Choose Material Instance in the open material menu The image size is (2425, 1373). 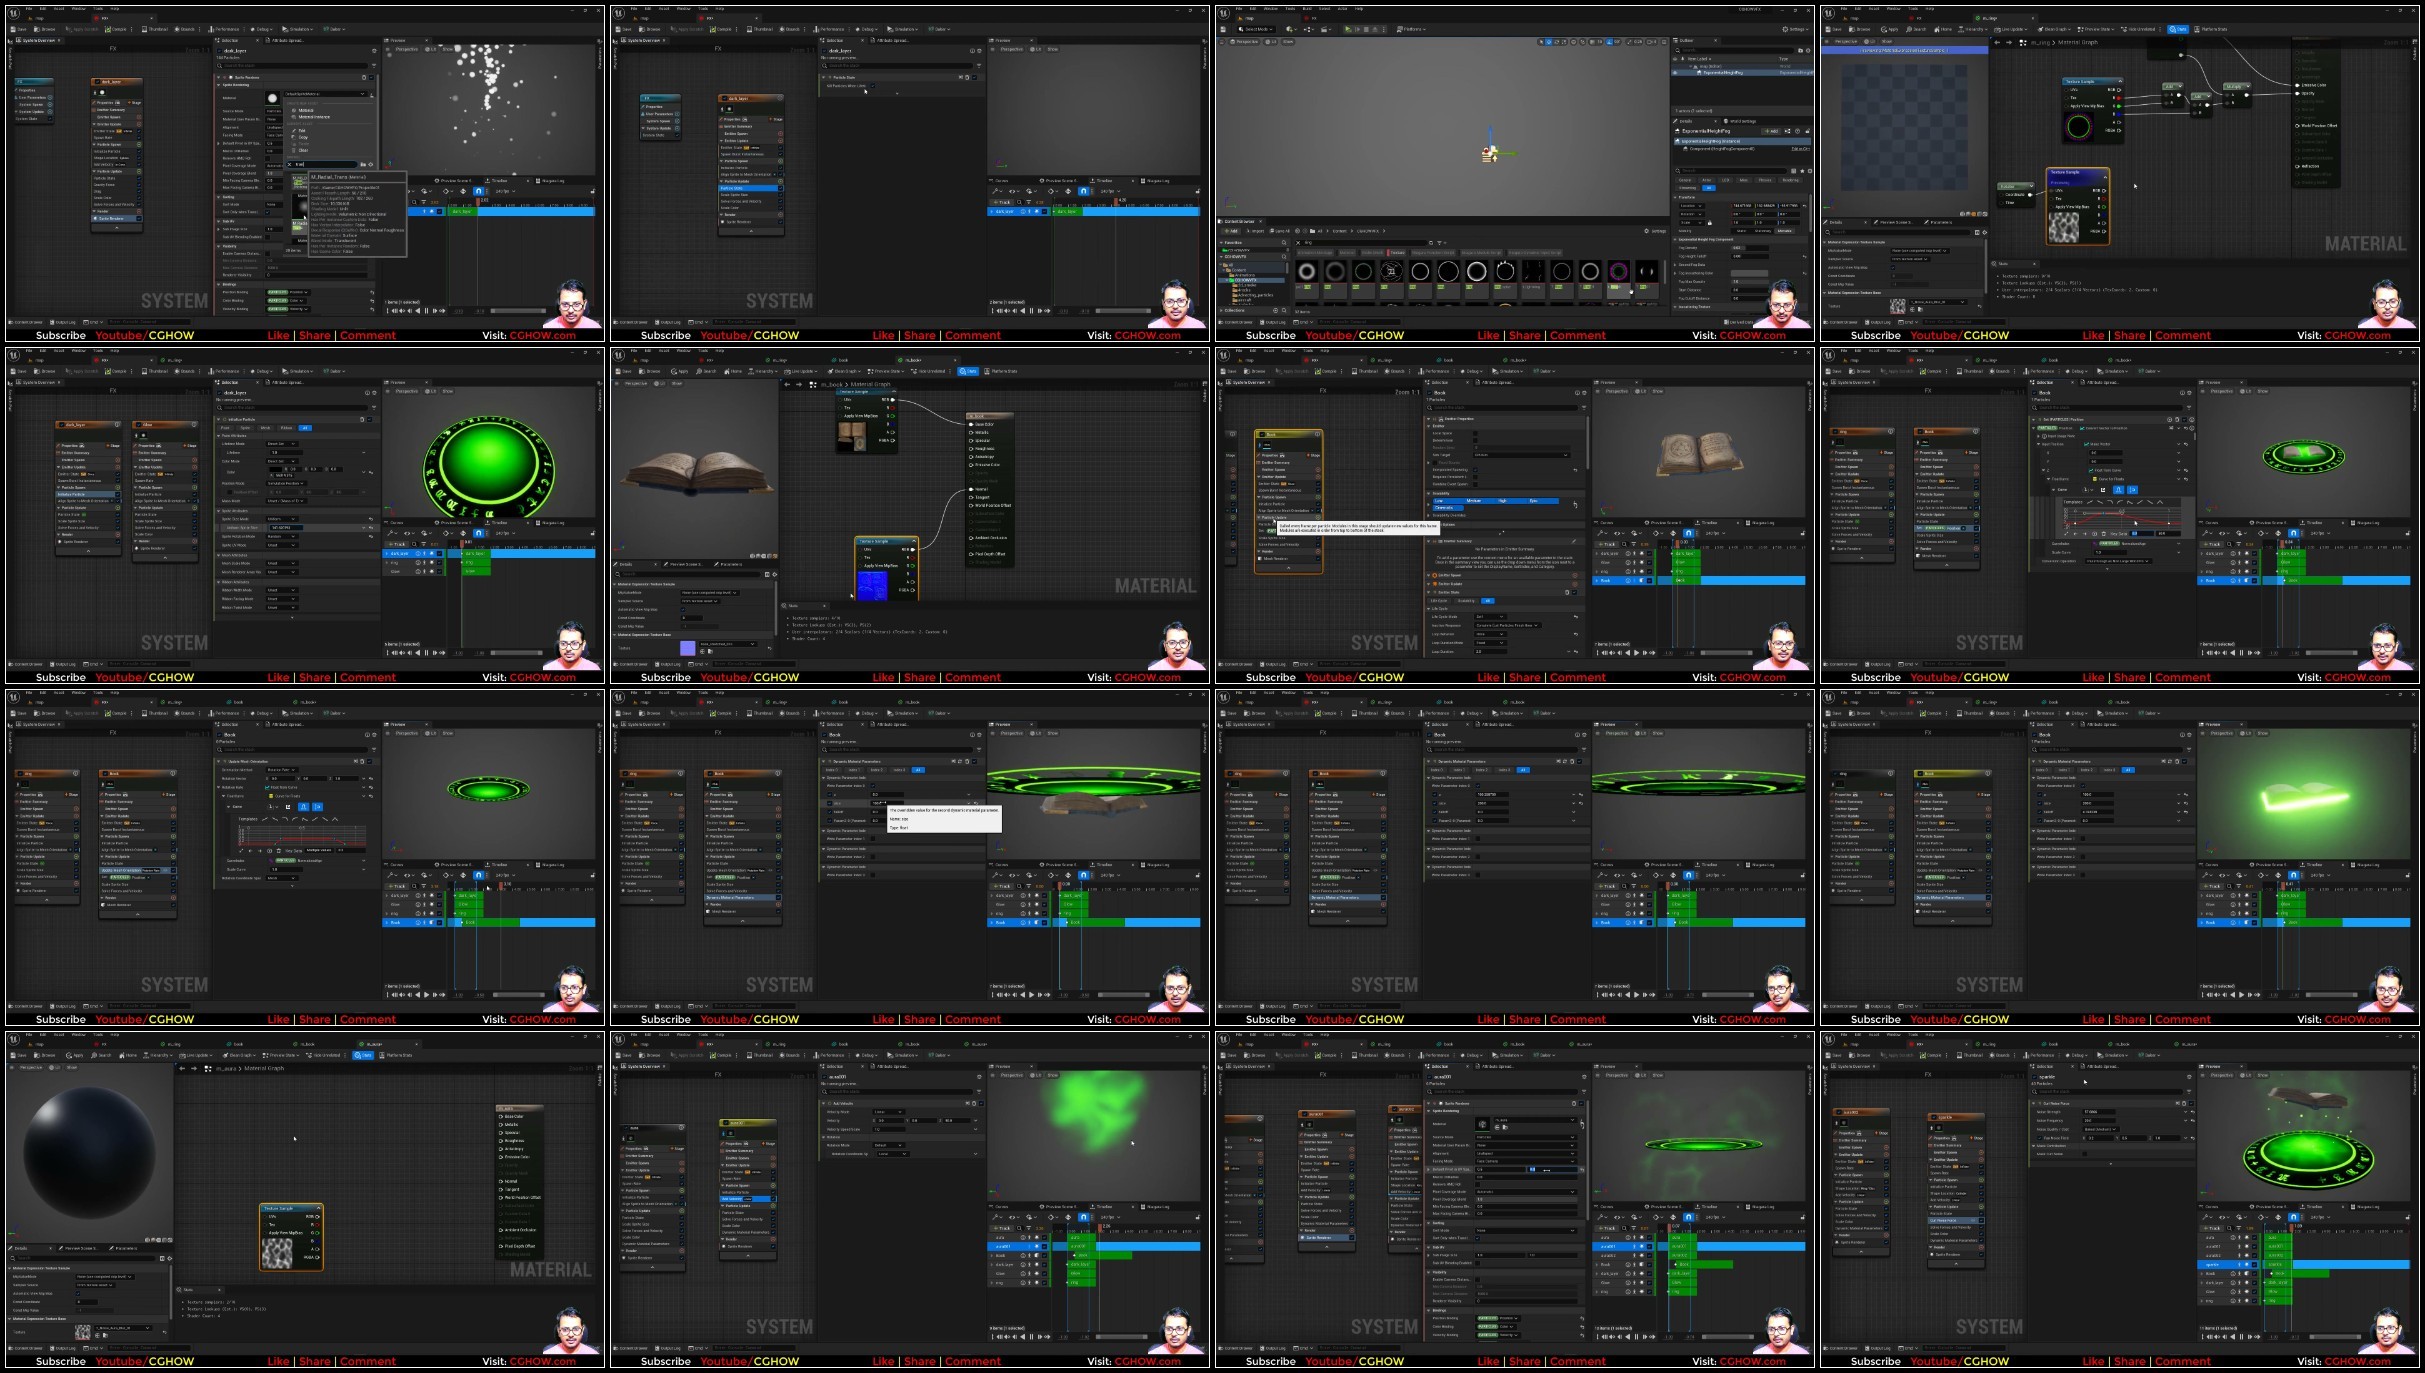[314, 117]
